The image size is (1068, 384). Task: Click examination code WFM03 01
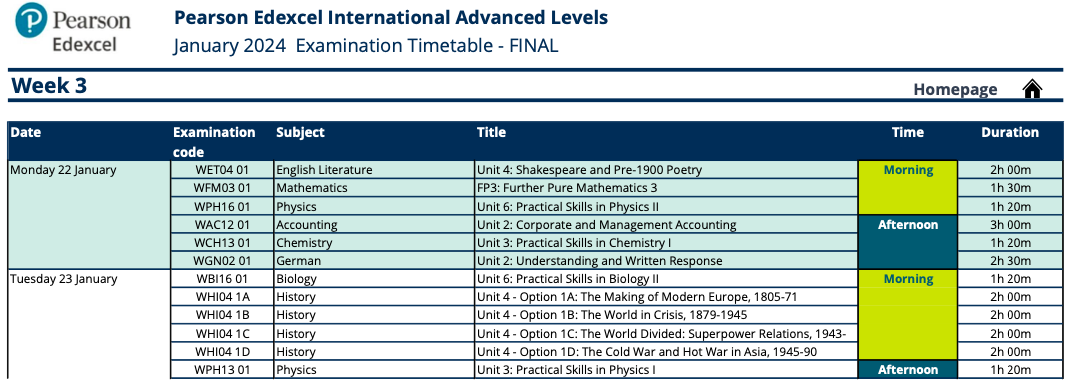[222, 188]
